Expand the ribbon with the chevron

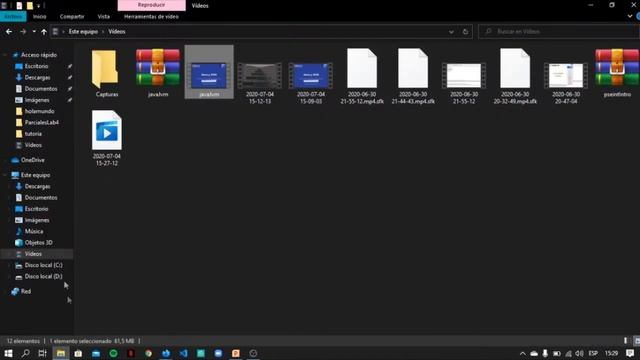click(x=630, y=16)
